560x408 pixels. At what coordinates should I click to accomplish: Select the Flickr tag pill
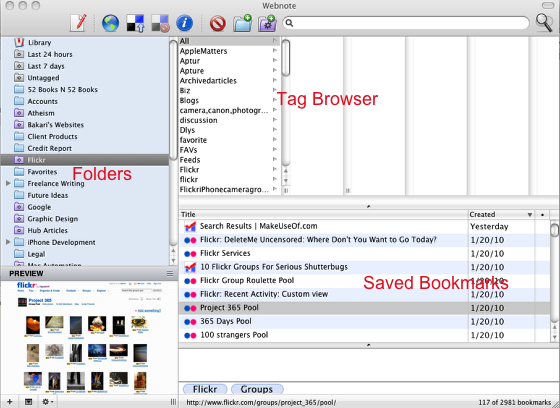[205, 389]
